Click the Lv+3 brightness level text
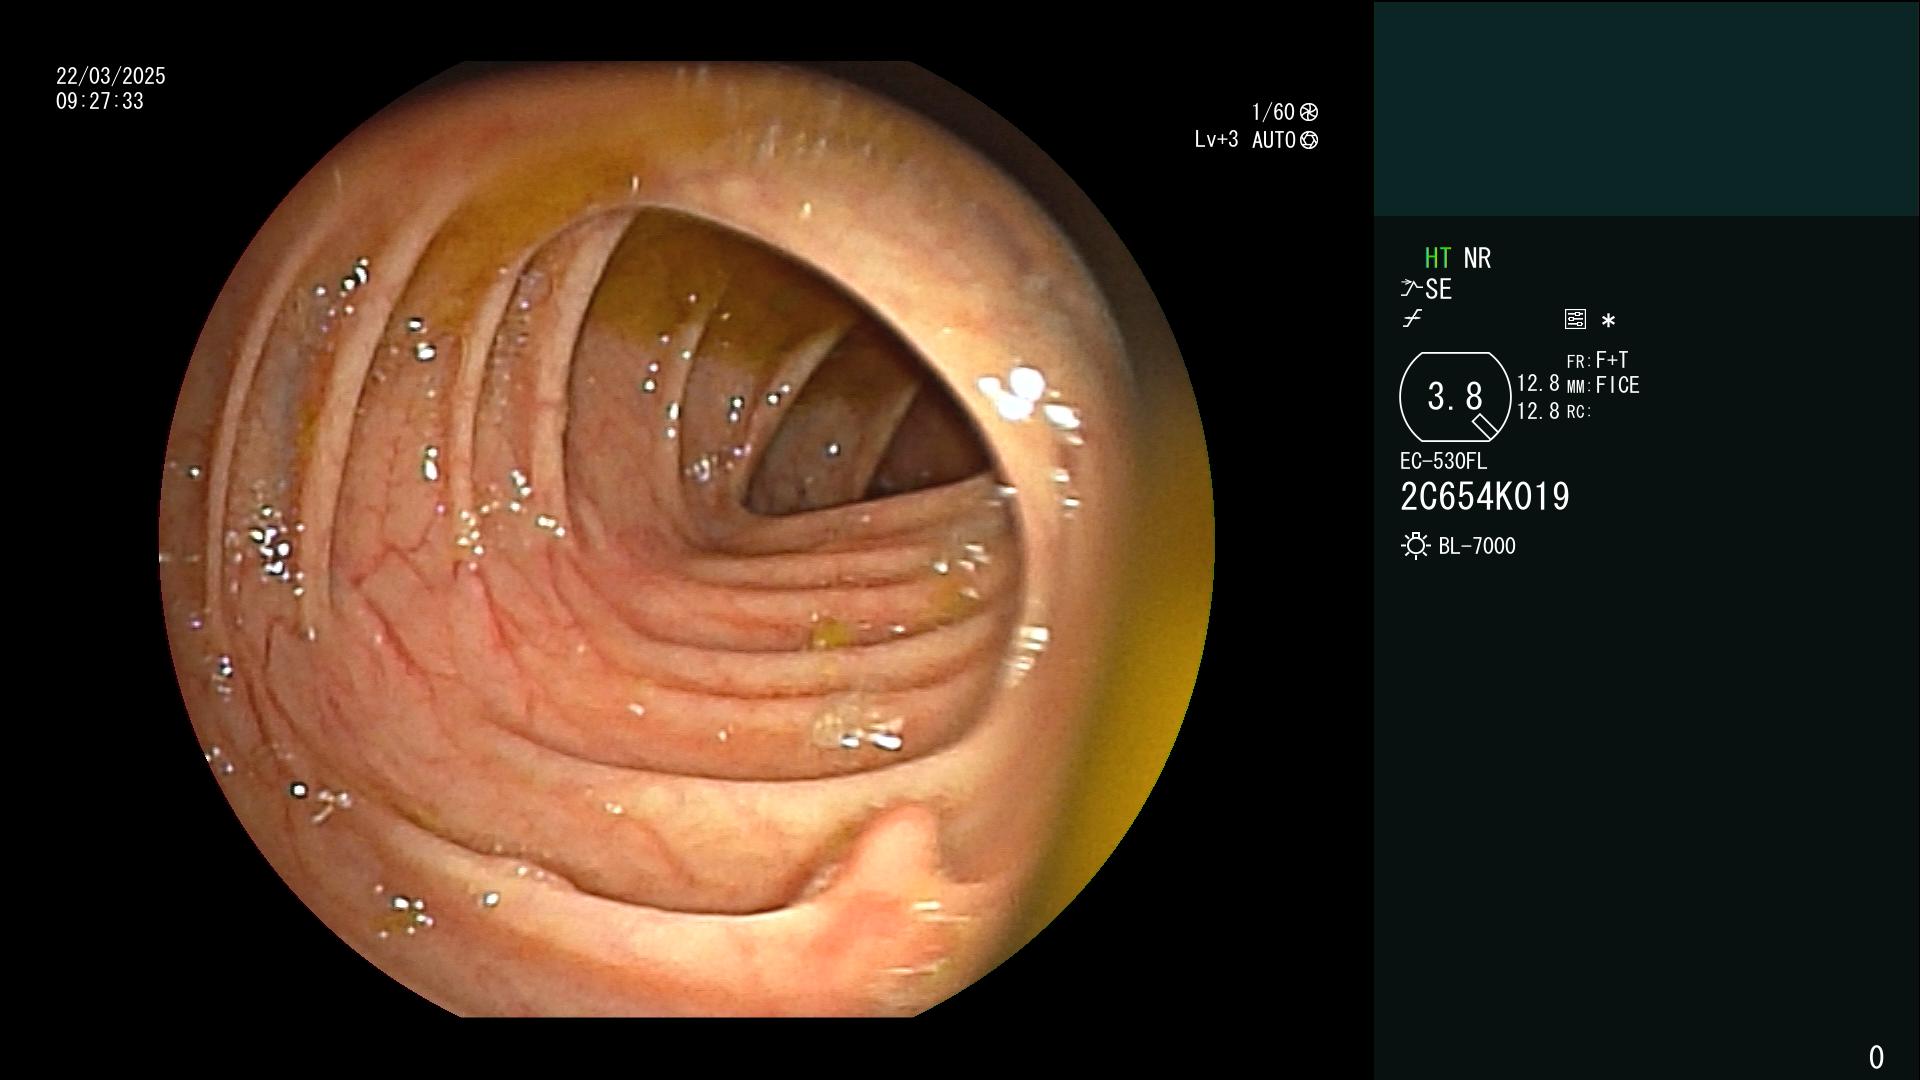The image size is (1920, 1080). tap(1216, 139)
